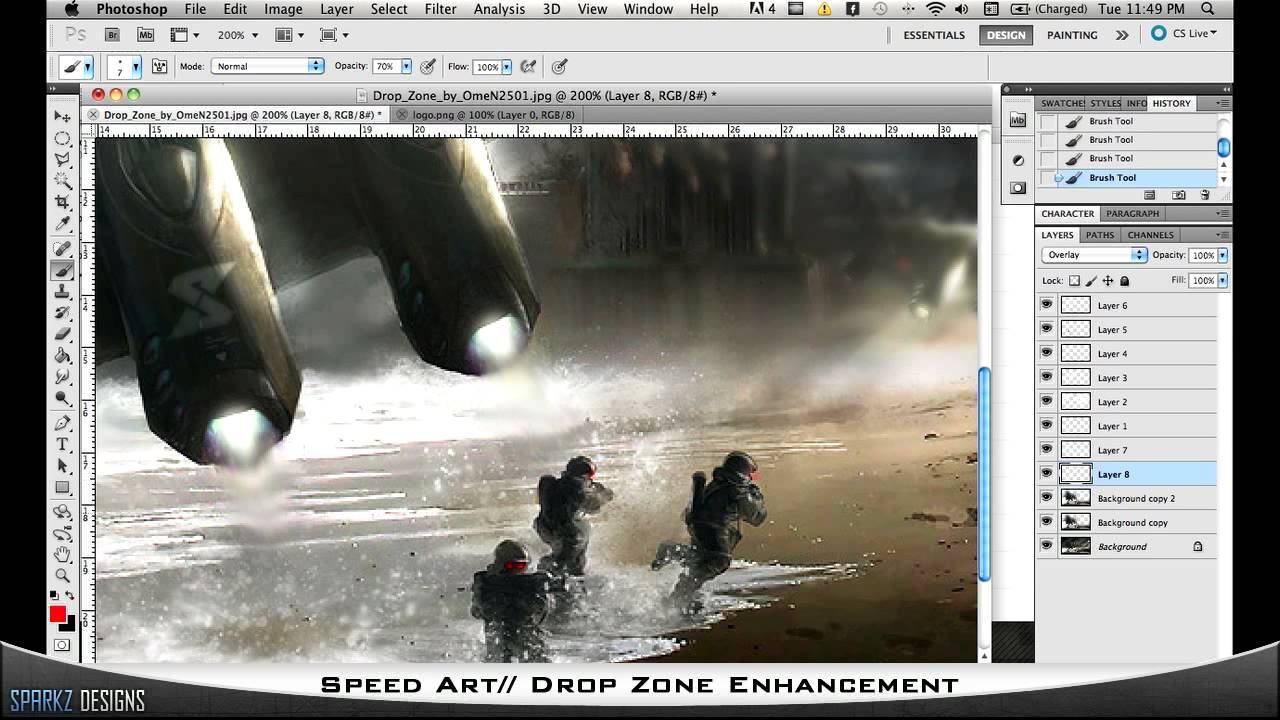Open CS Live menu

tap(1185, 33)
